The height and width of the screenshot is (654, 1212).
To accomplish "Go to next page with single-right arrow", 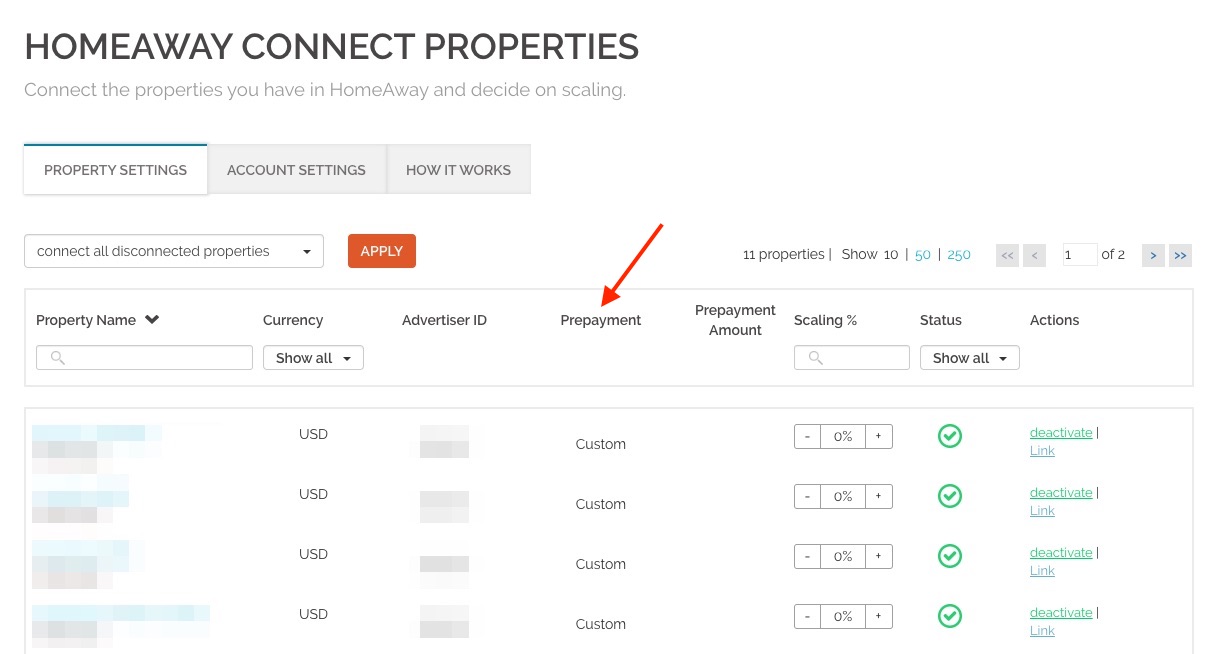I will pos(1153,255).
